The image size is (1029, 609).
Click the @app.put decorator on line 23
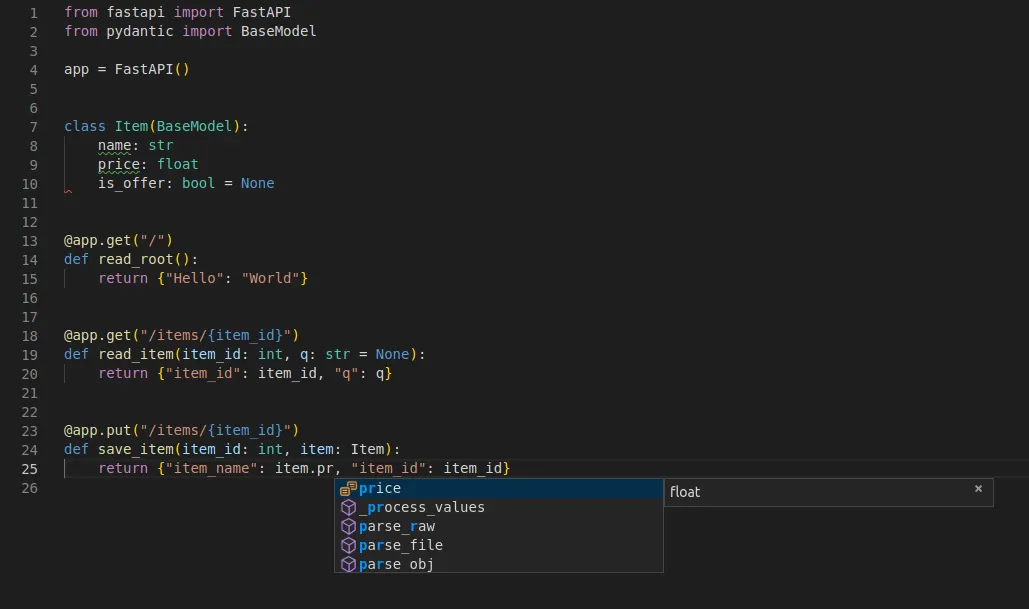tap(96, 430)
